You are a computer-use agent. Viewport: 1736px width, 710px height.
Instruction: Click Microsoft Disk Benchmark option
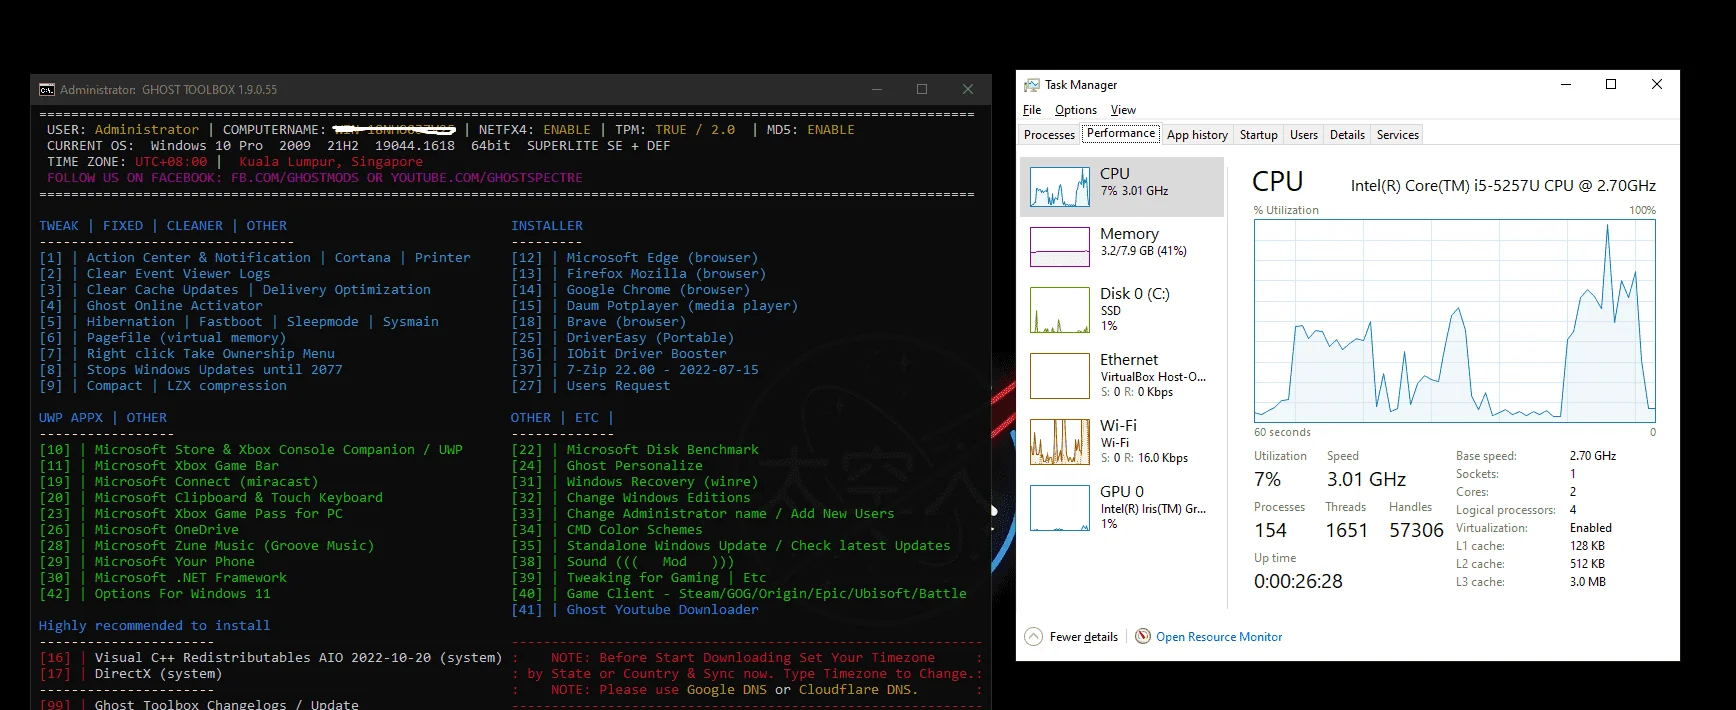tap(635, 449)
